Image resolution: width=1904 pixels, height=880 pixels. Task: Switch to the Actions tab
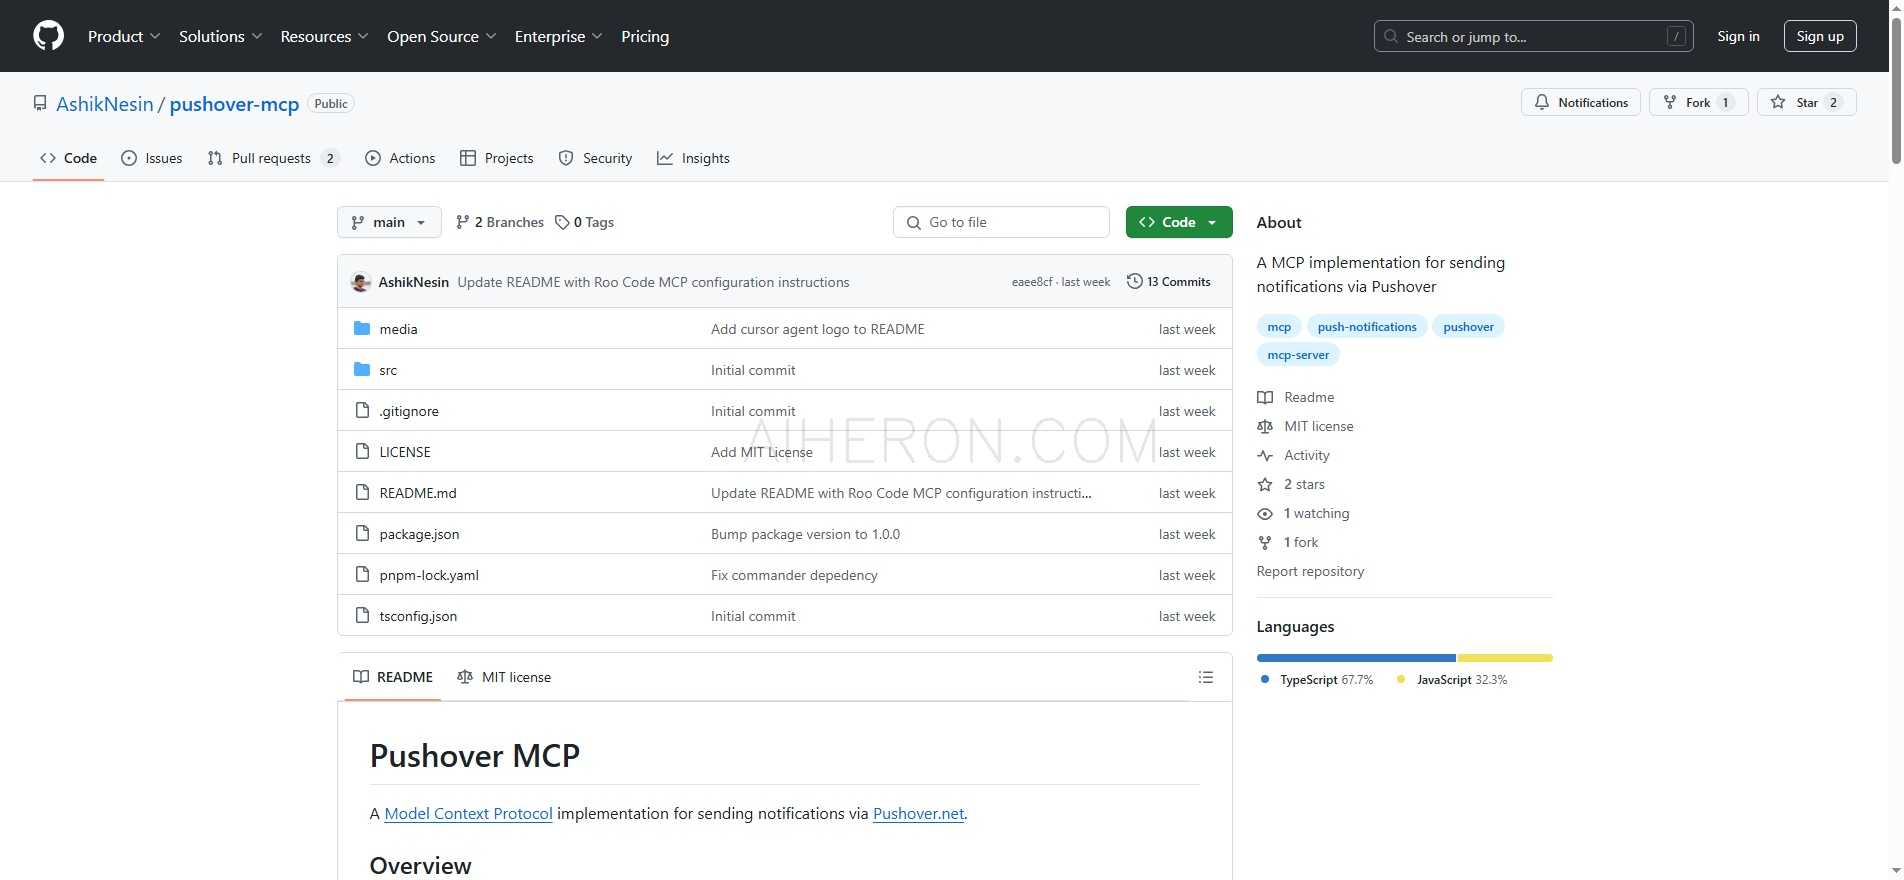click(x=400, y=158)
